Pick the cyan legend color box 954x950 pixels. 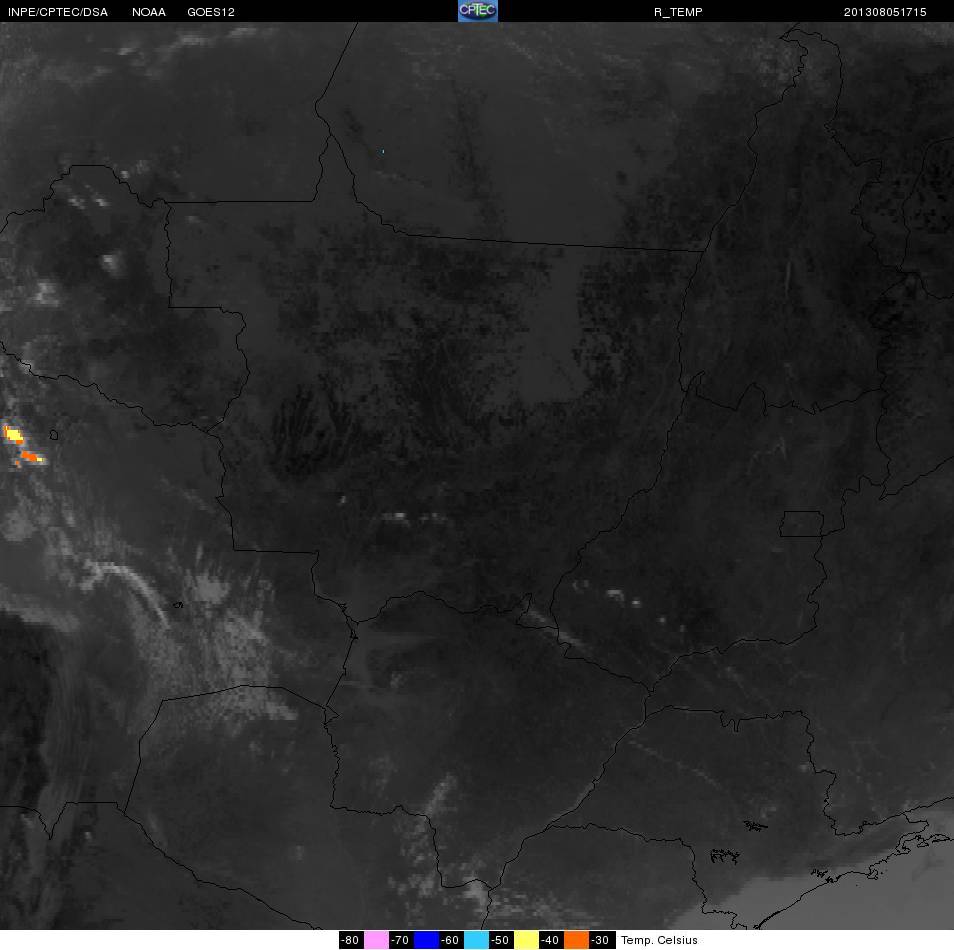476,940
